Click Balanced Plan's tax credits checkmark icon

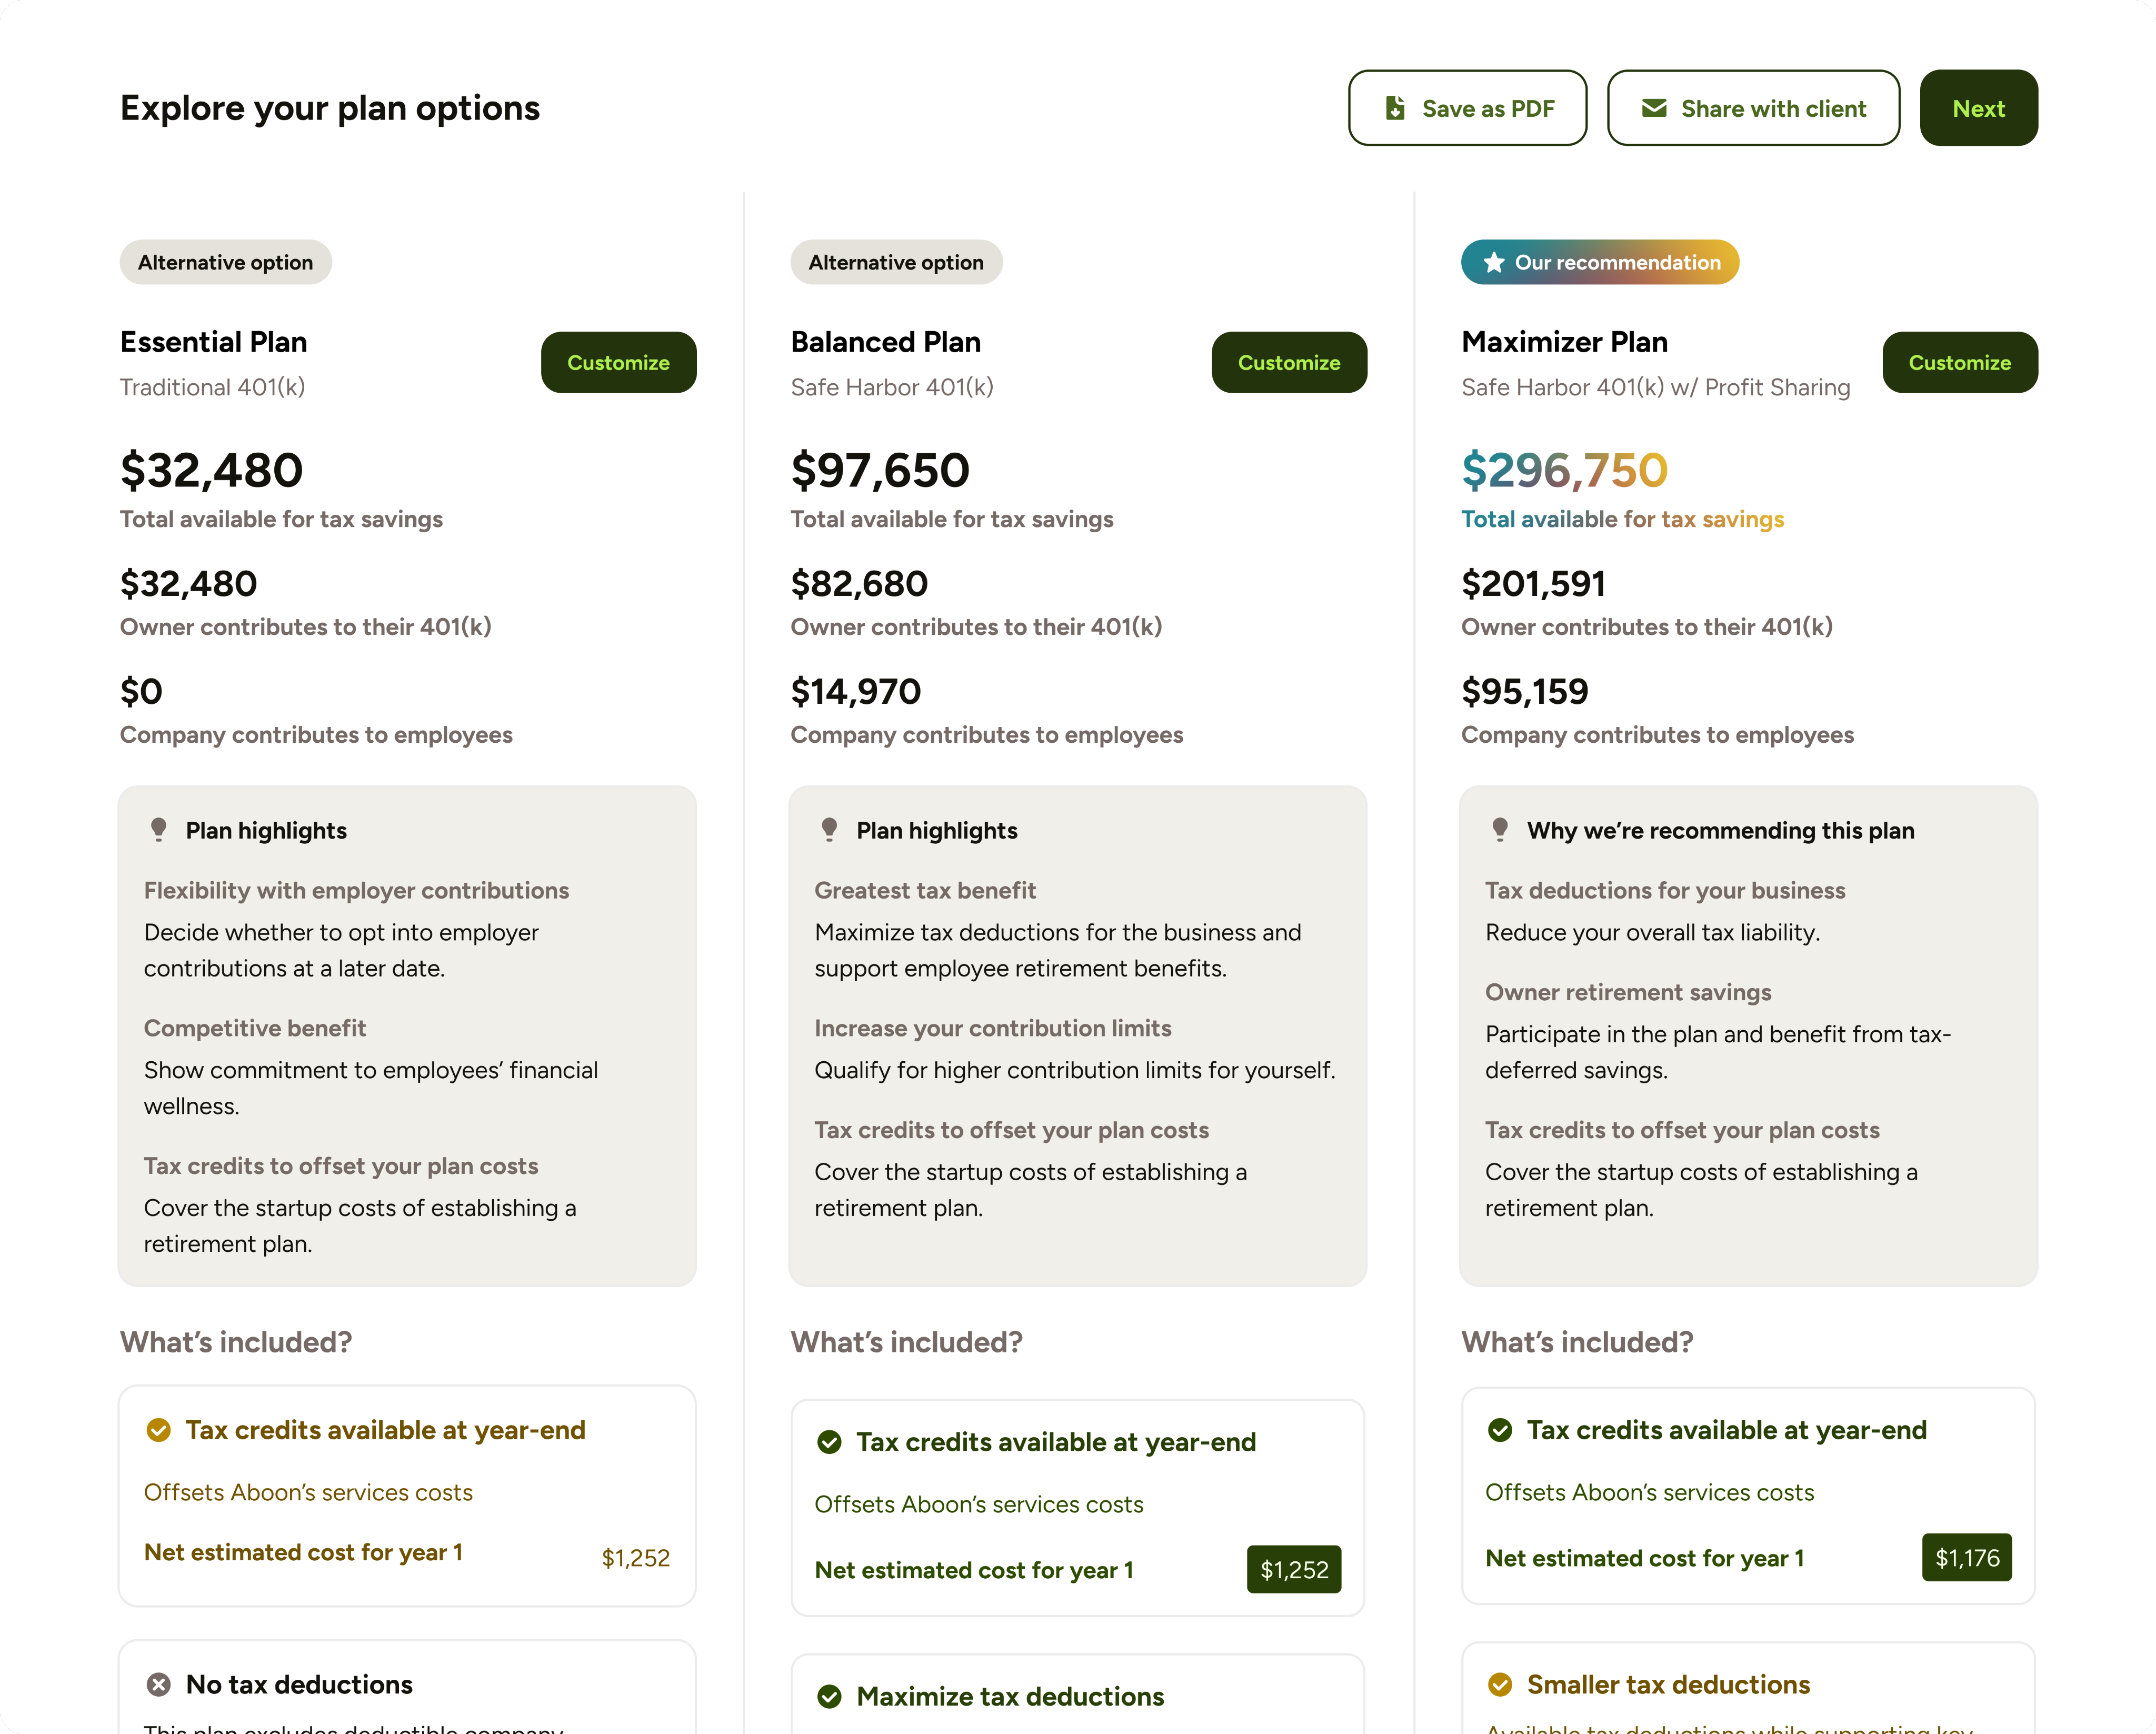[829, 1442]
